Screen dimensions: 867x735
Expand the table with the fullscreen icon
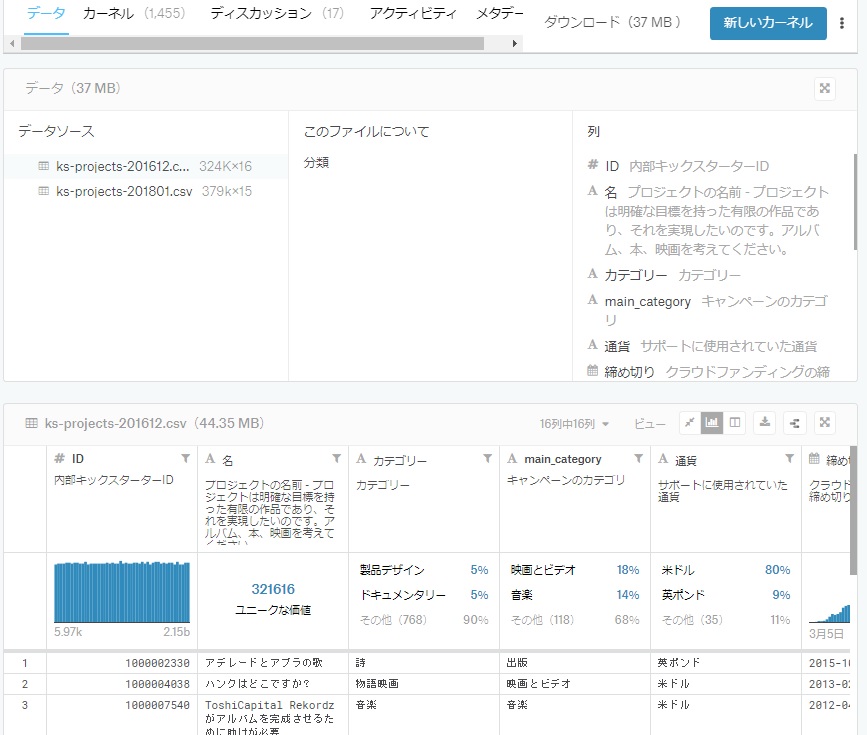pyautogui.click(x=824, y=423)
